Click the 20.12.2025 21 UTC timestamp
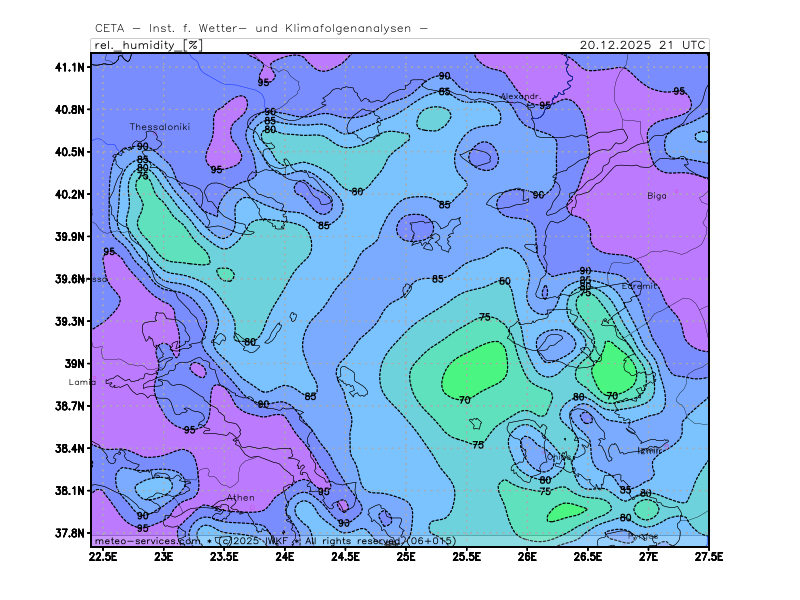 [643, 45]
